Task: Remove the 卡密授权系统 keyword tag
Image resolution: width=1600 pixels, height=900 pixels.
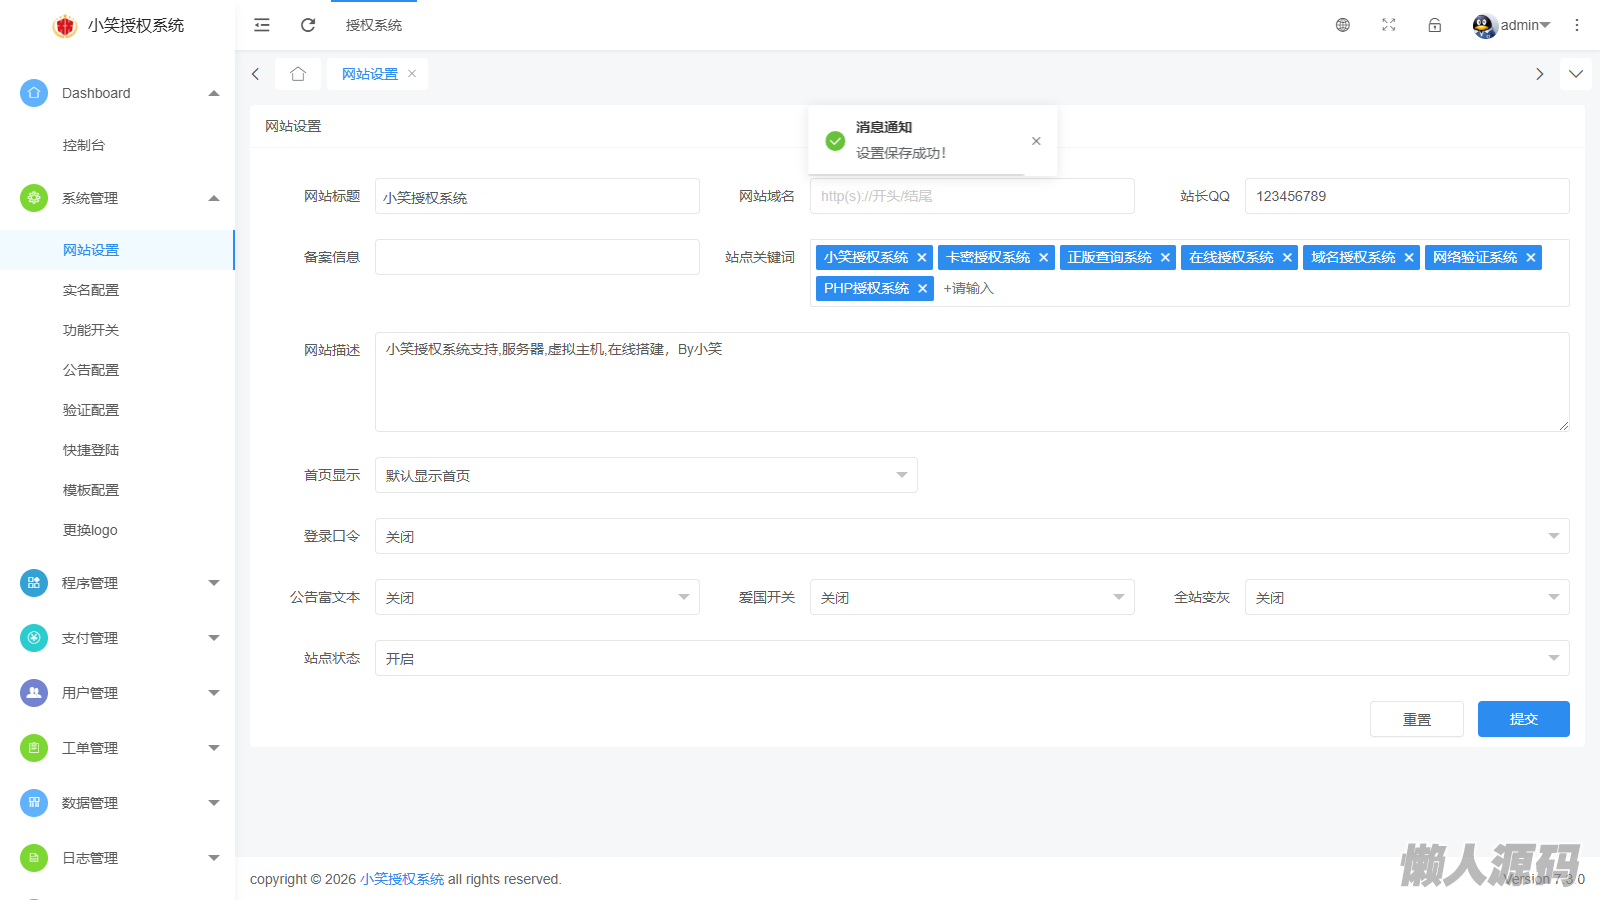Action: coord(1043,258)
